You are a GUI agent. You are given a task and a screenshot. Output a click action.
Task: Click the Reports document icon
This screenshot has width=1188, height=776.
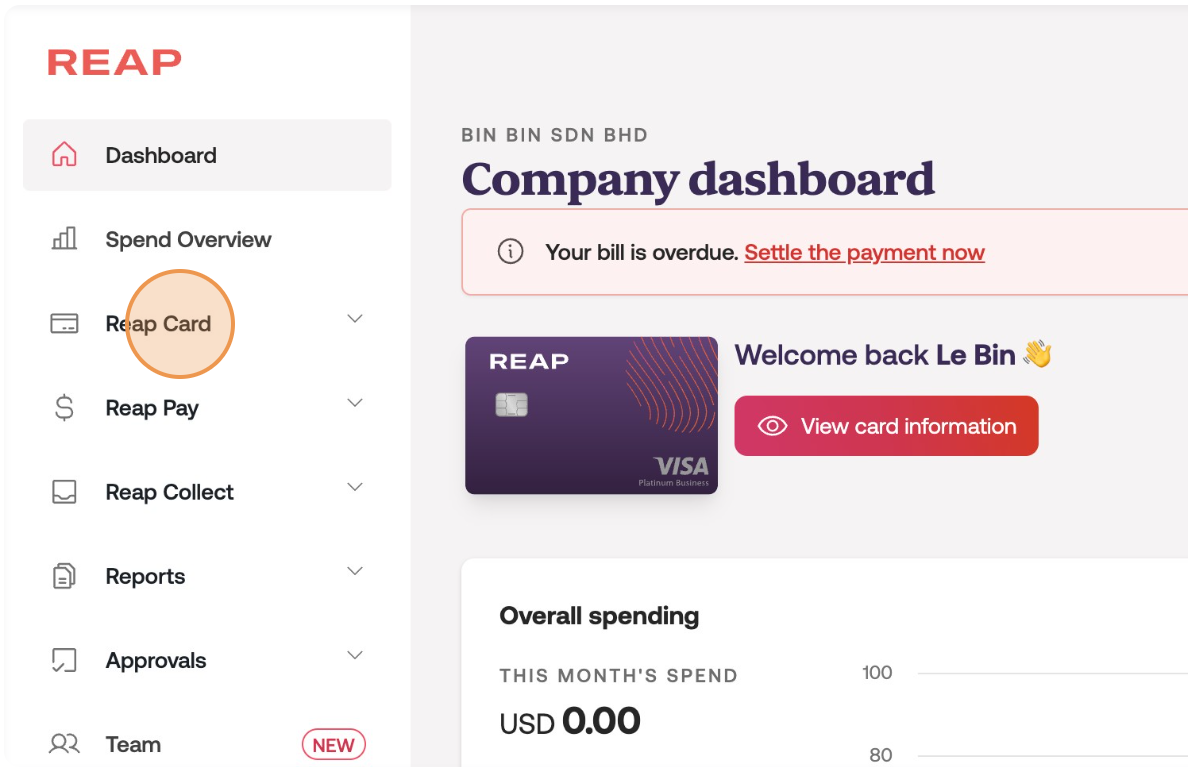tap(64, 576)
